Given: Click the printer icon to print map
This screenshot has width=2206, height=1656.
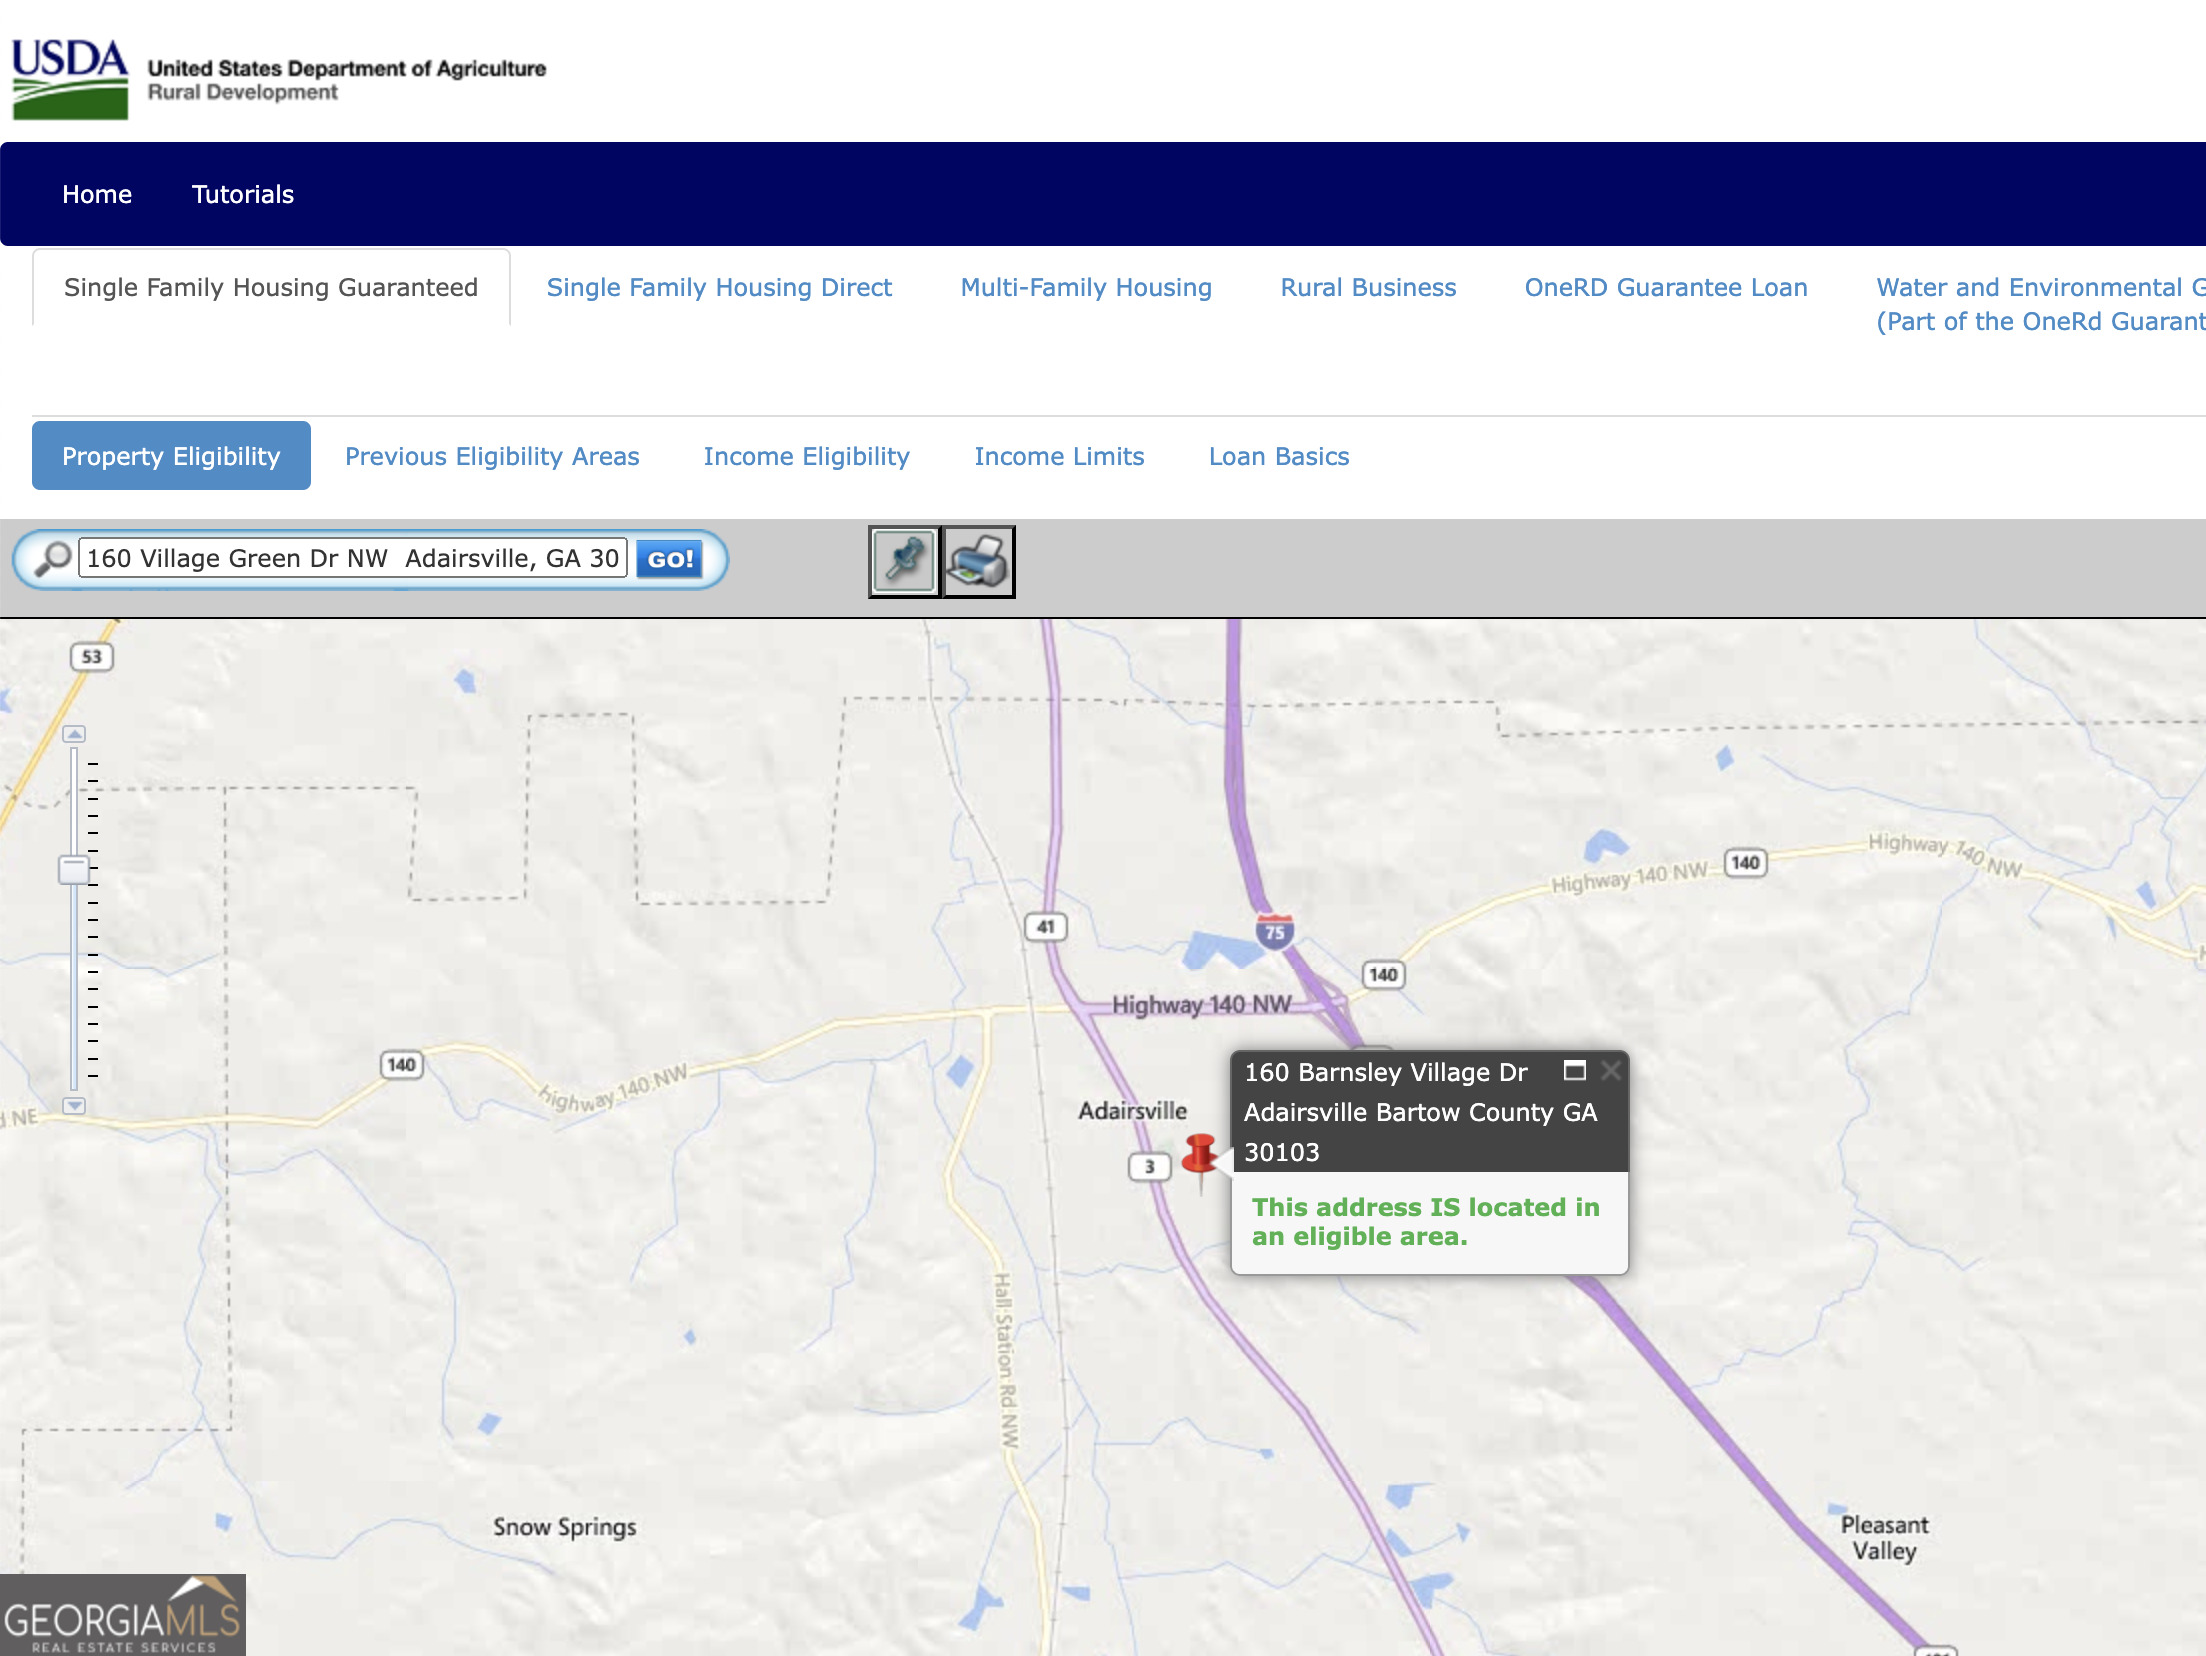Looking at the screenshot, I should (x=978, y=561).
